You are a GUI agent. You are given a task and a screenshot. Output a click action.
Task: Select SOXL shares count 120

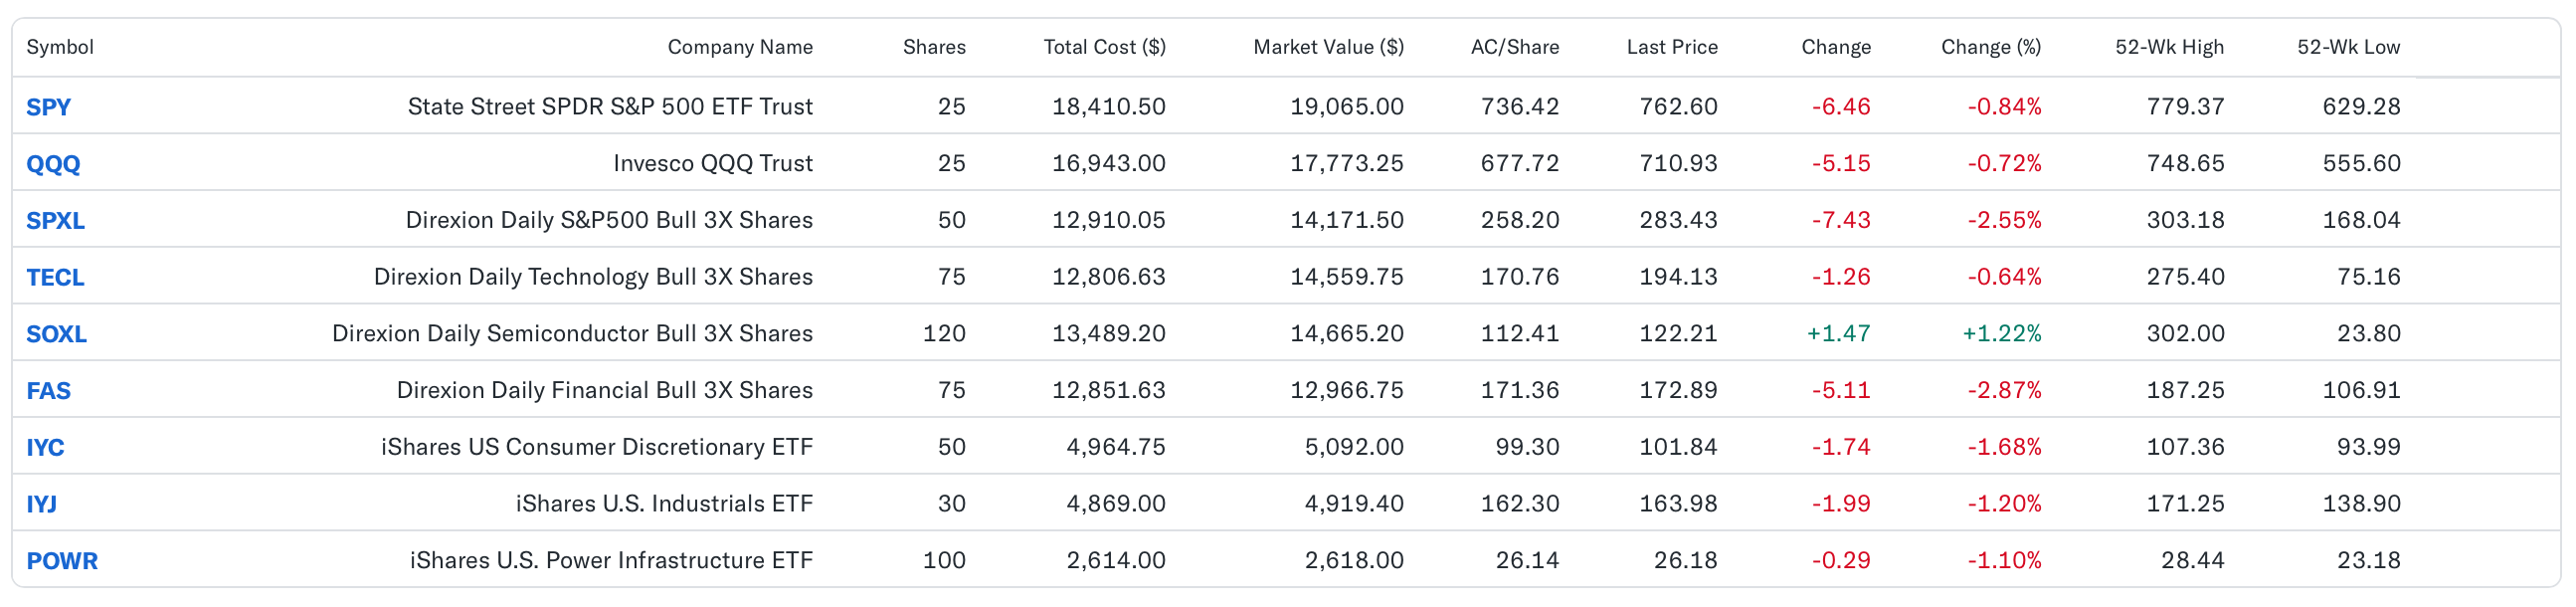pos(944,333)
